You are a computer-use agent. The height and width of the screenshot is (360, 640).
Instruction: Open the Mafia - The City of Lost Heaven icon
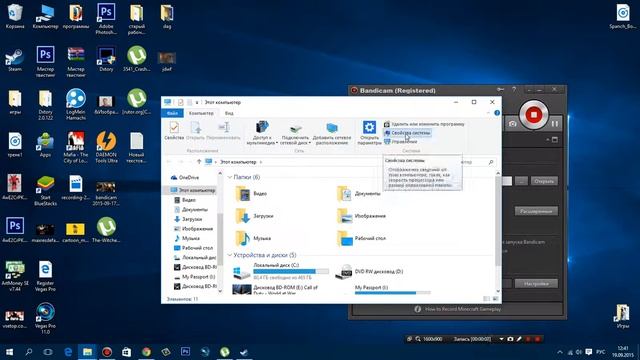(76, 147)
